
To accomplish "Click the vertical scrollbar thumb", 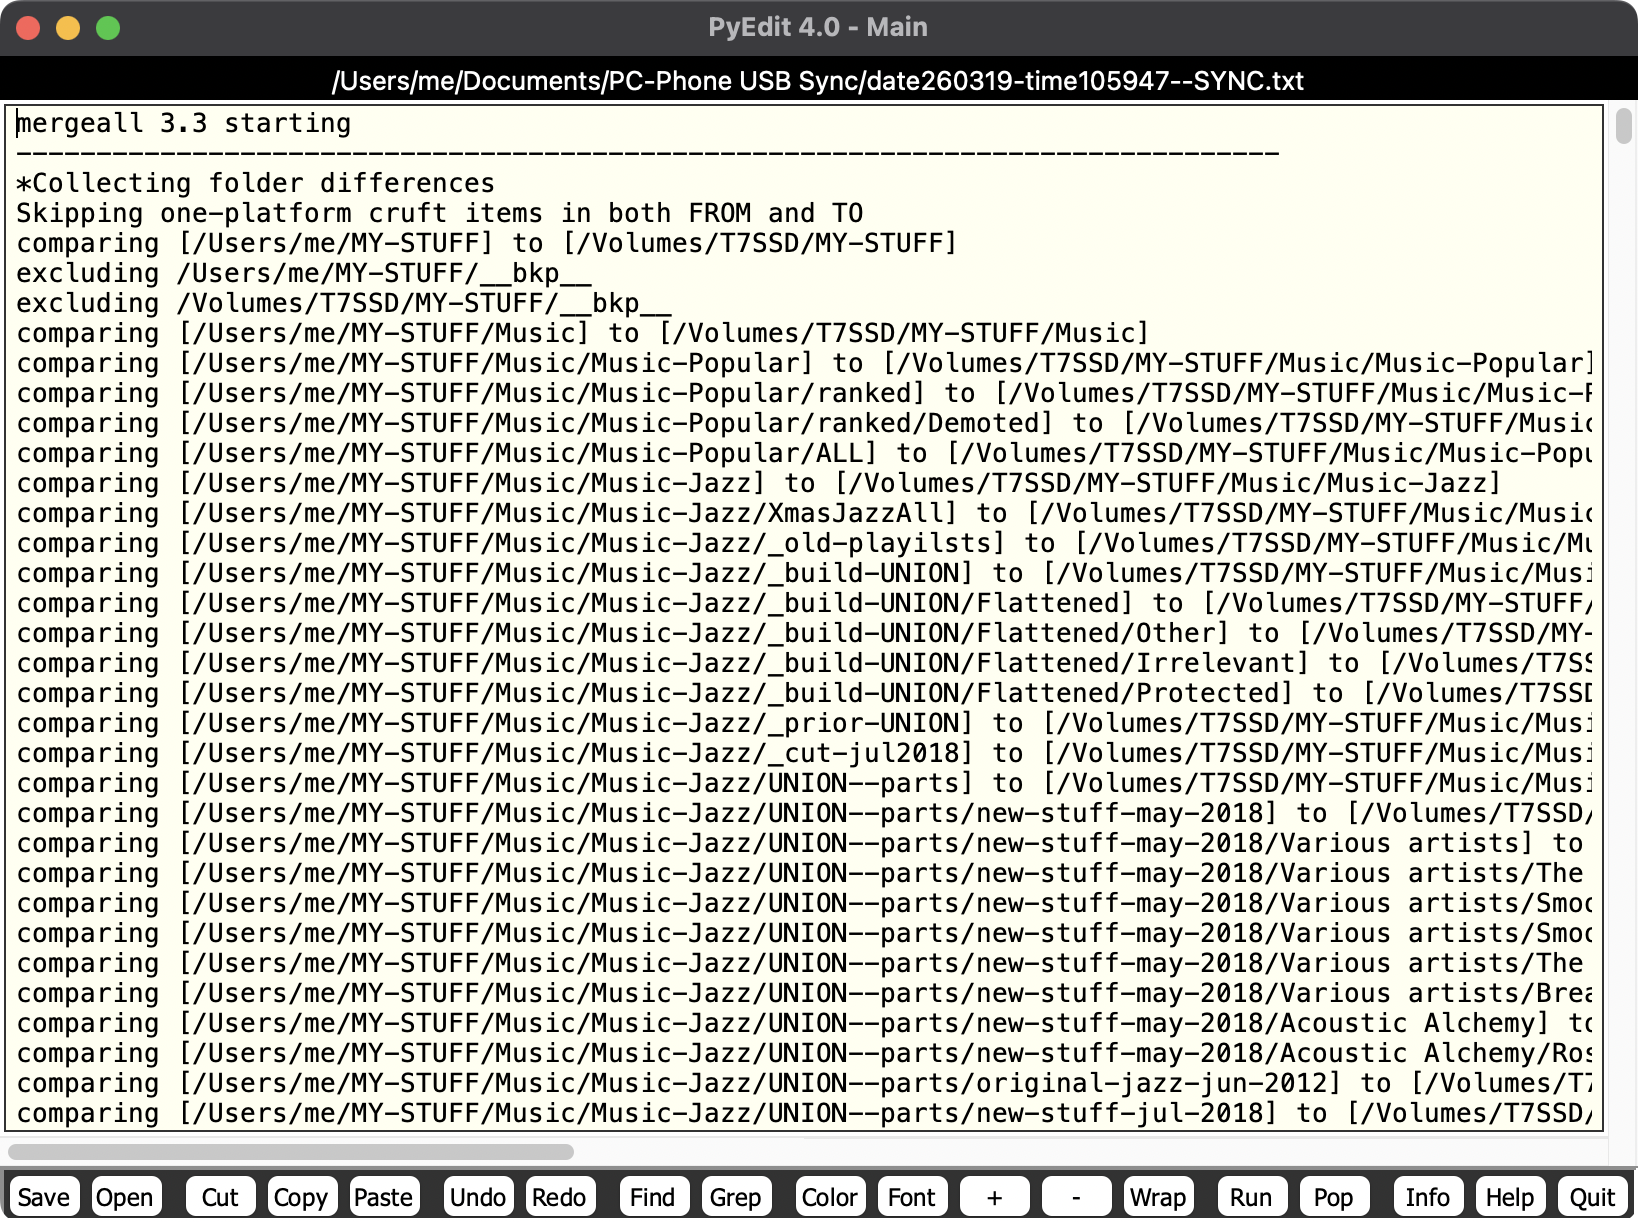I will click(x=1623, y=127).
